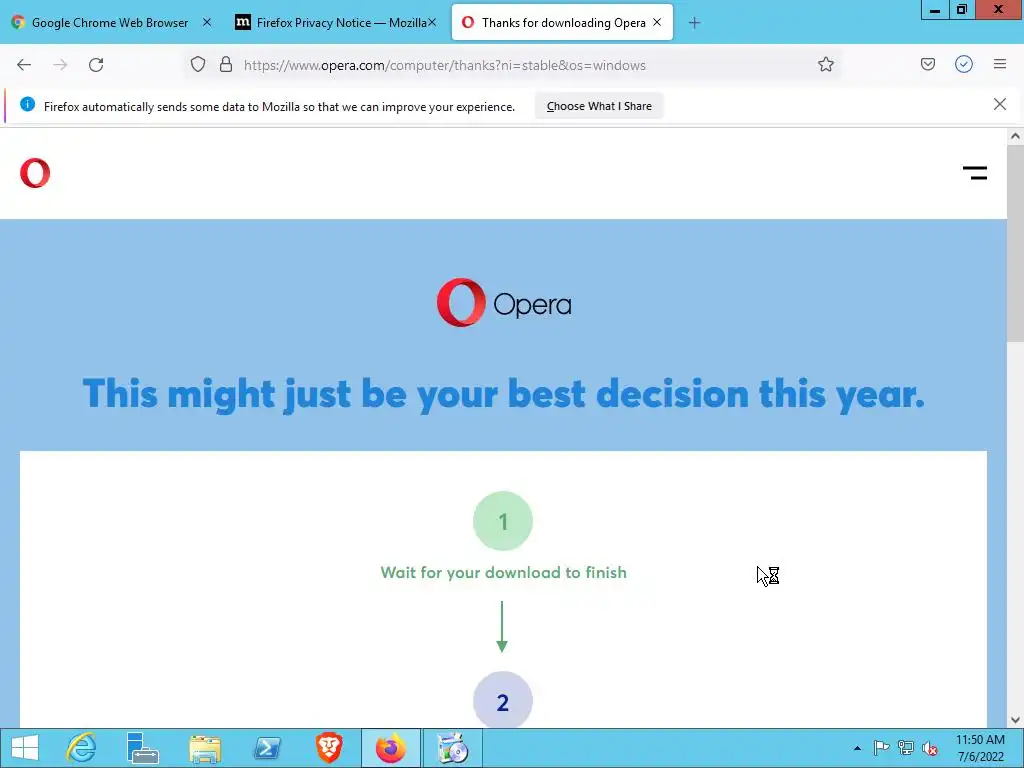Click the page scrollbar down arrow
The image size is (1024, 768).
point(1015,720)
